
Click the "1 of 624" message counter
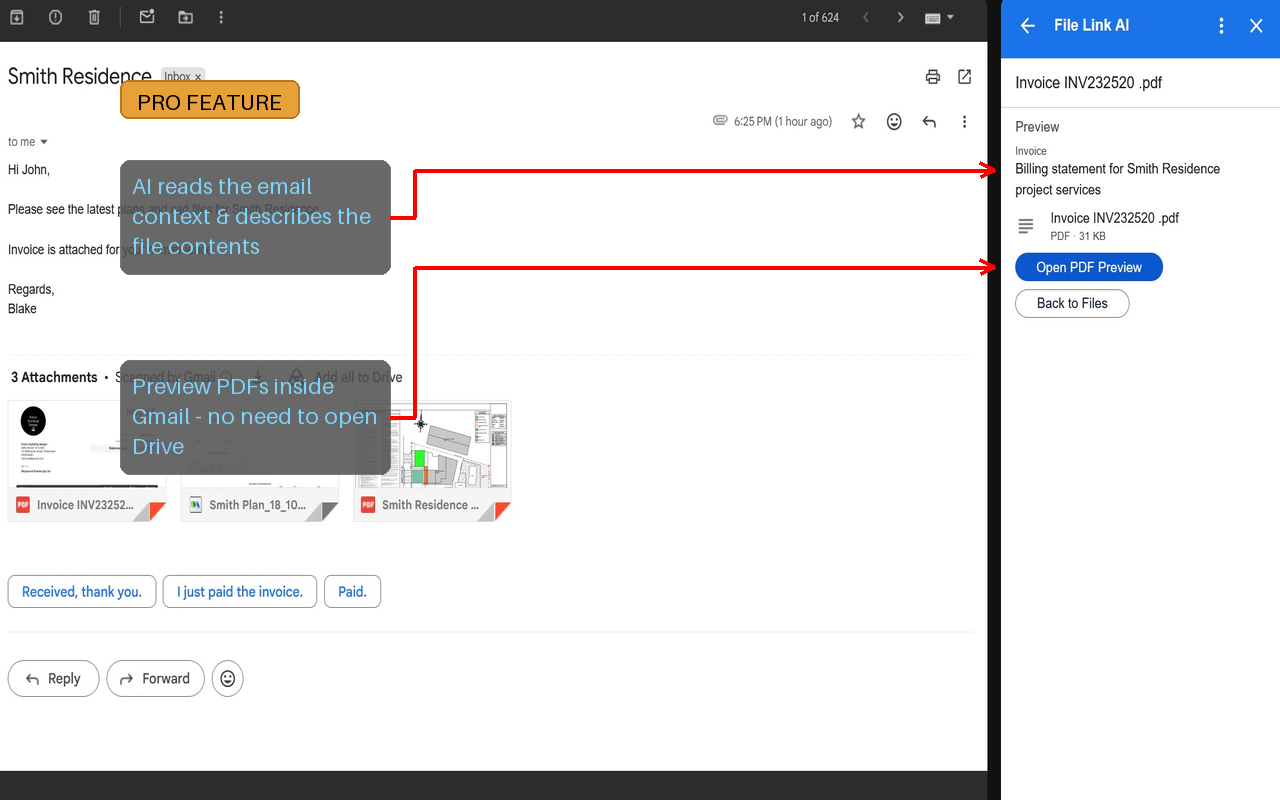pyautogui.click(x=820, y=17)
